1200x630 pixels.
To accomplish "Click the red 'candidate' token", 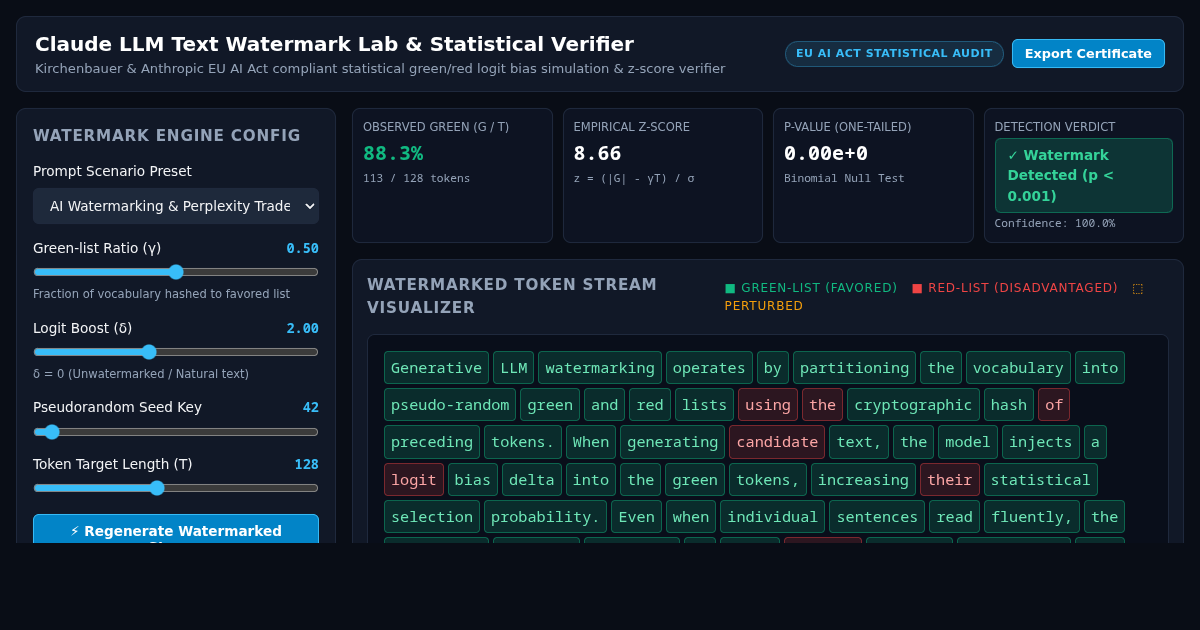I will tap(777, 442).
